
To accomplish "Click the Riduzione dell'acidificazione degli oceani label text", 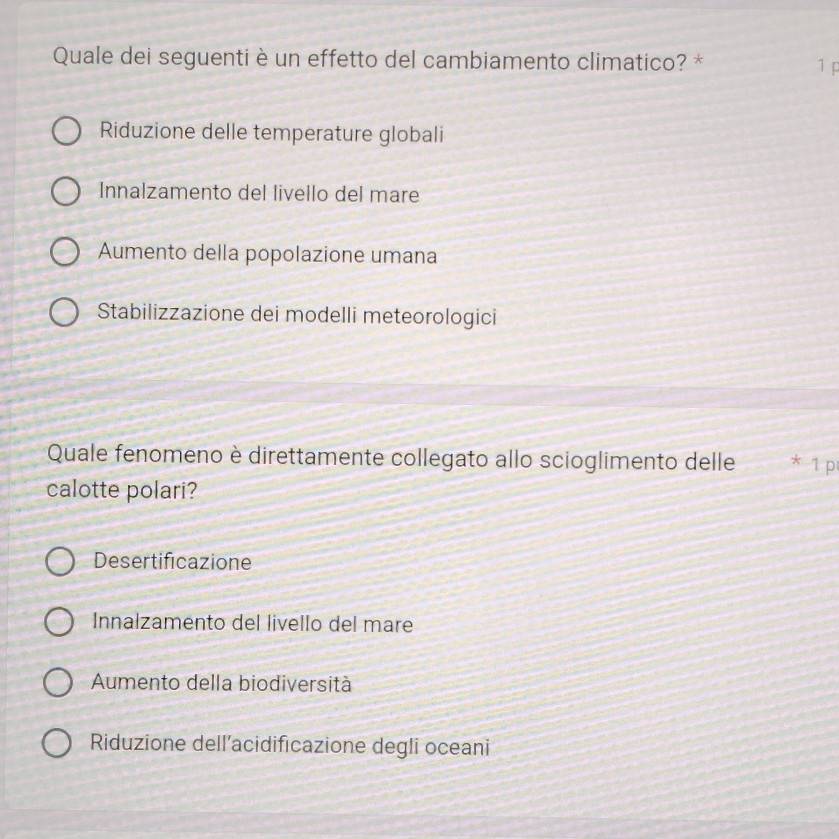I will point(289,745).
